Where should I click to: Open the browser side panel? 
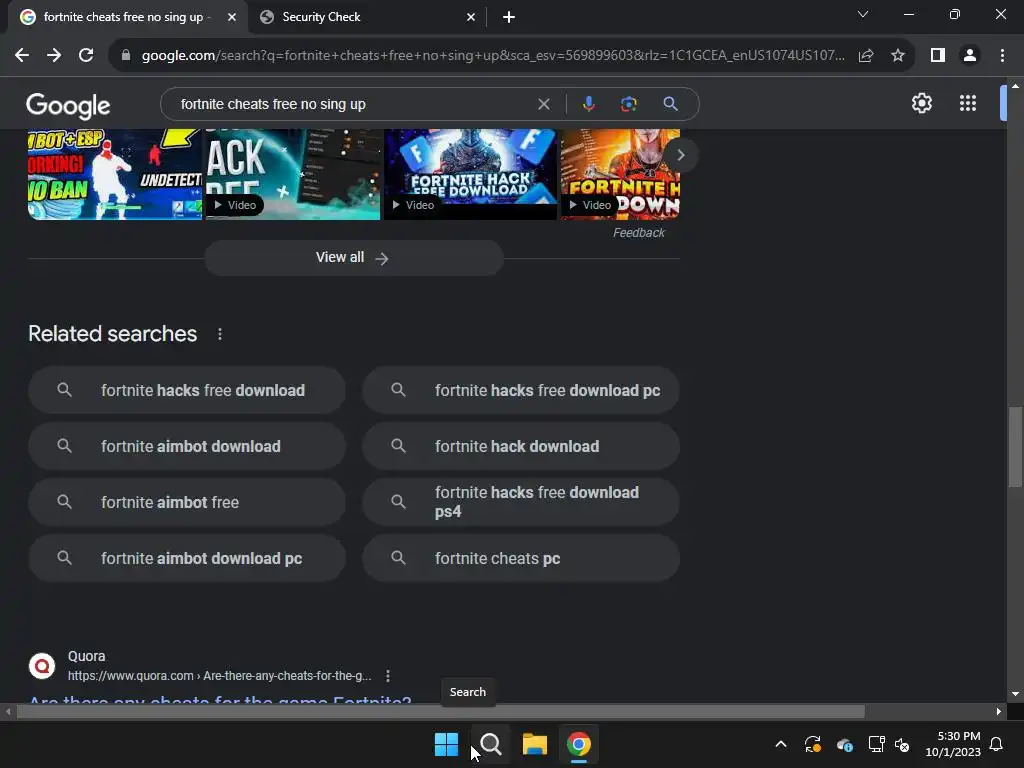(x=938, y=56)
